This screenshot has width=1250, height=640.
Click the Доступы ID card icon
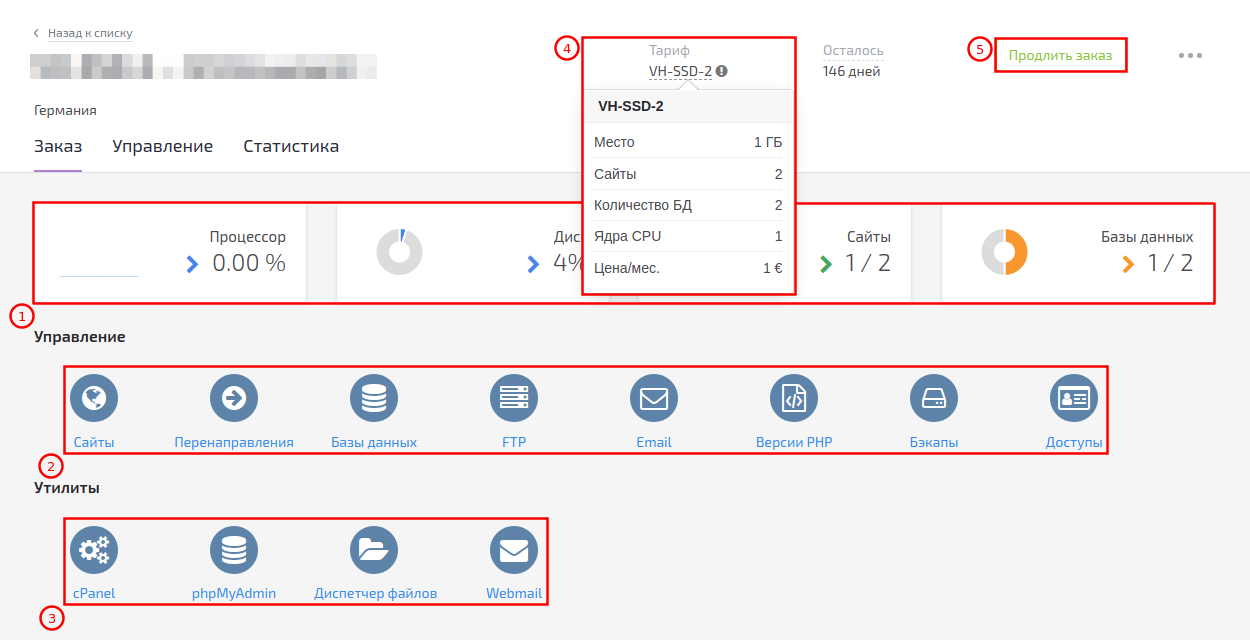click(x=1074, y=399)
